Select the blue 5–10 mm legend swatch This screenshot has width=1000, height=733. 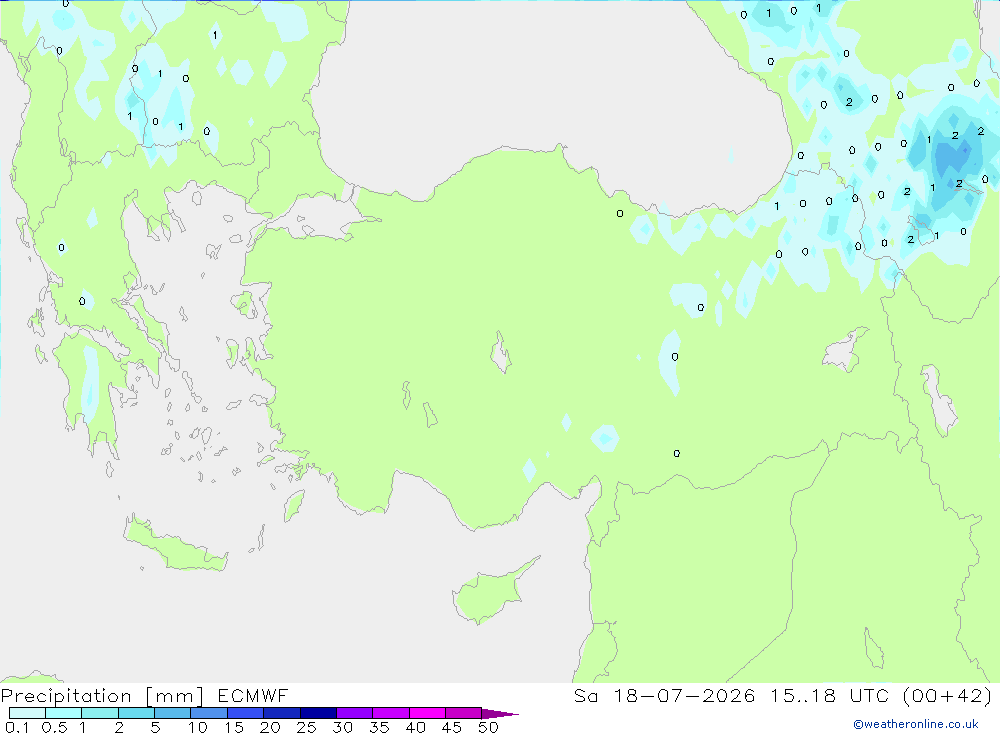[172, 713]
